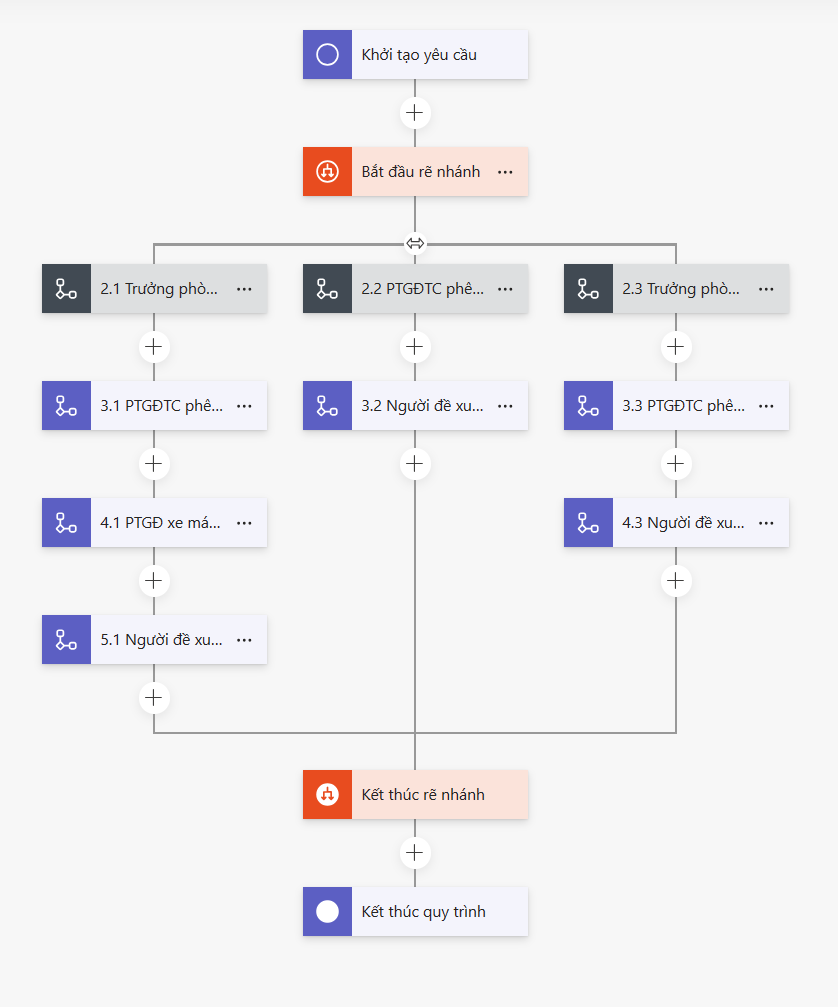The width and height of the screenshot is (838, 1007).
Task: Click the branch width resize handle below Bắt đầu rẽ nhánh
Action: click(415, 243)
